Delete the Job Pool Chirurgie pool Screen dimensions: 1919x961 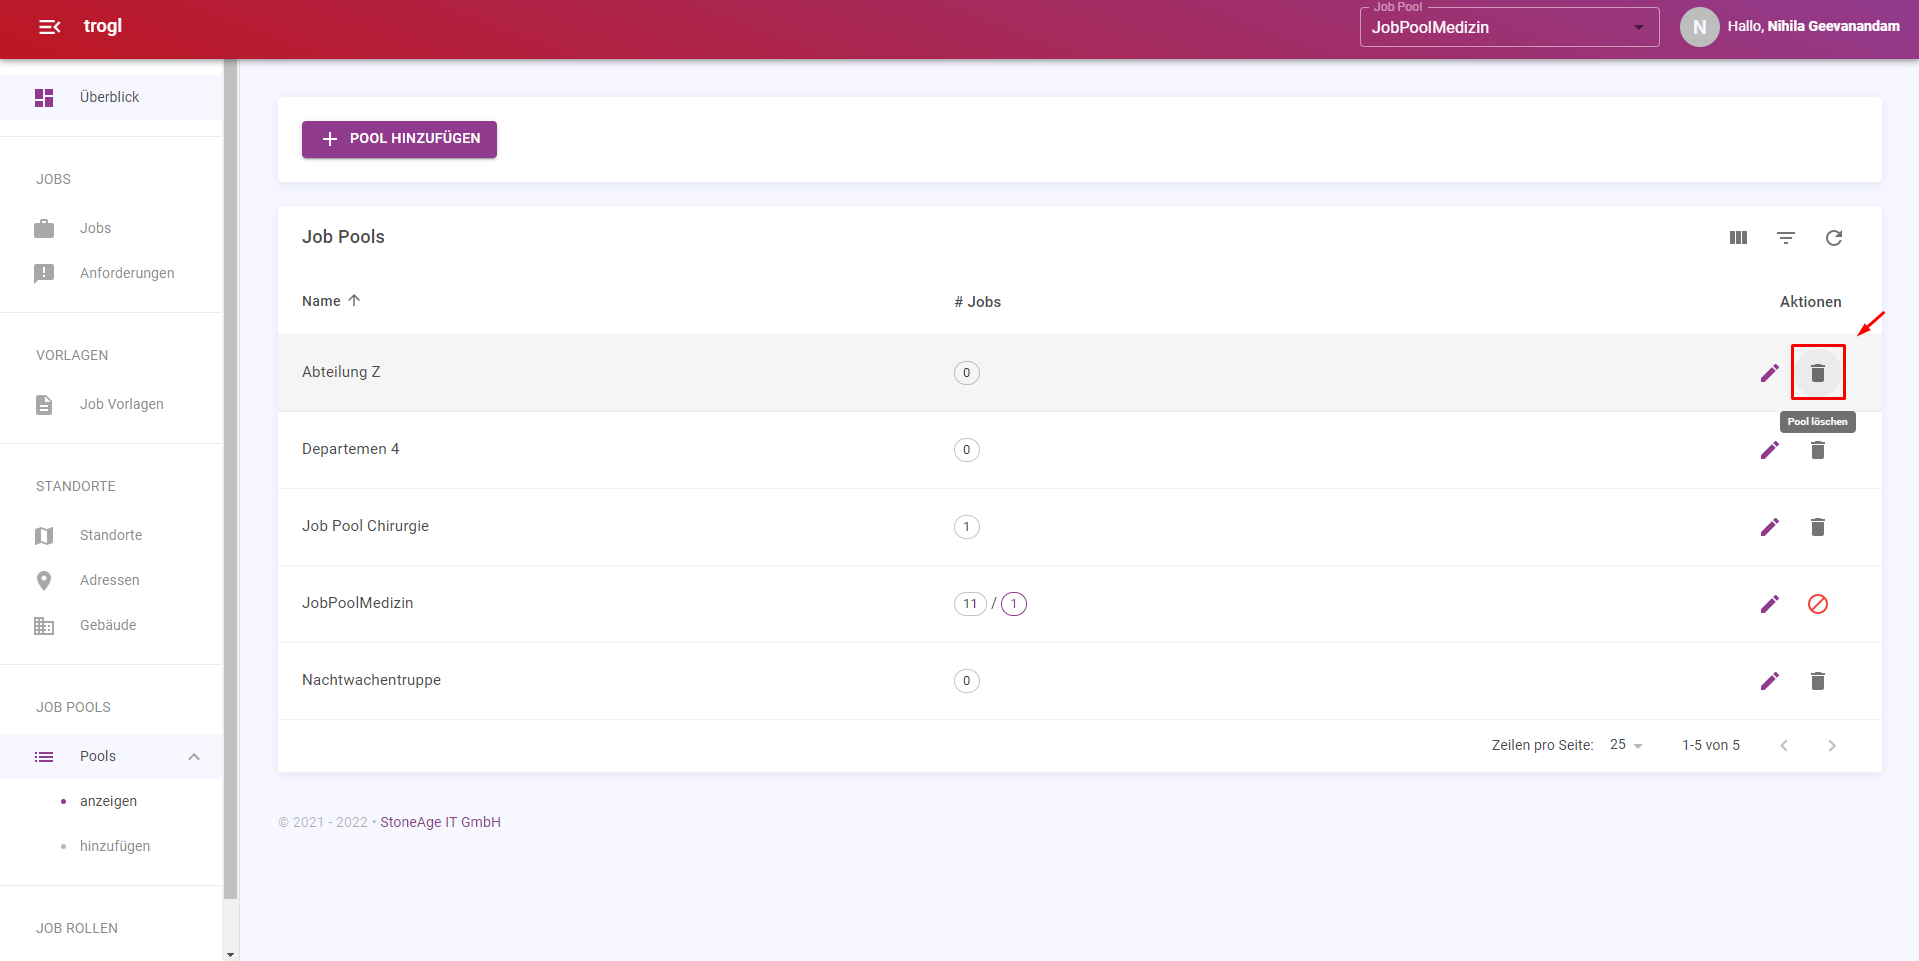pos(1818,527)
